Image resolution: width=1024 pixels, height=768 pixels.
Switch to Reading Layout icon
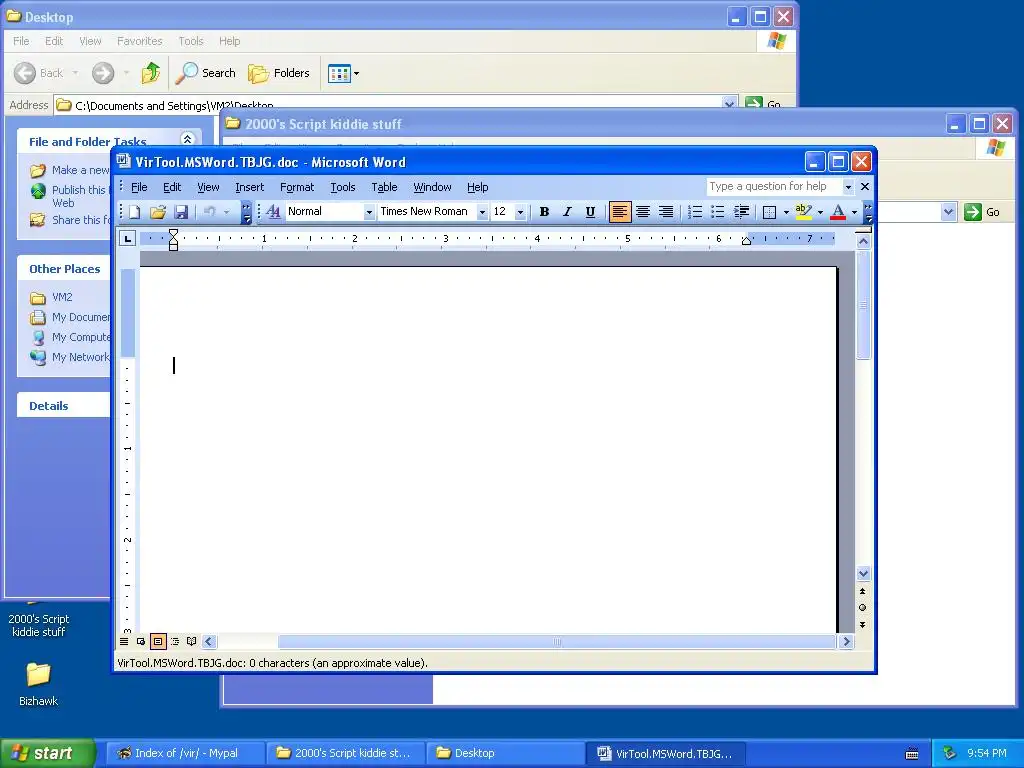click(x=191, y=641)
